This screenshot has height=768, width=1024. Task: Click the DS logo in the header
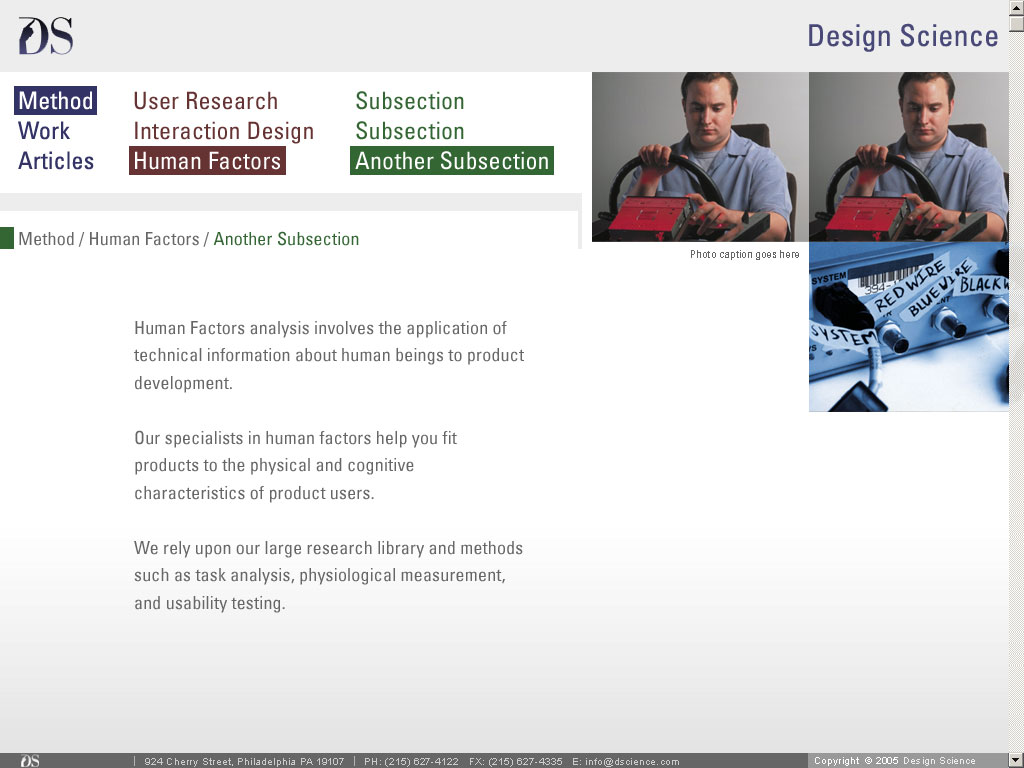point(45,36)
